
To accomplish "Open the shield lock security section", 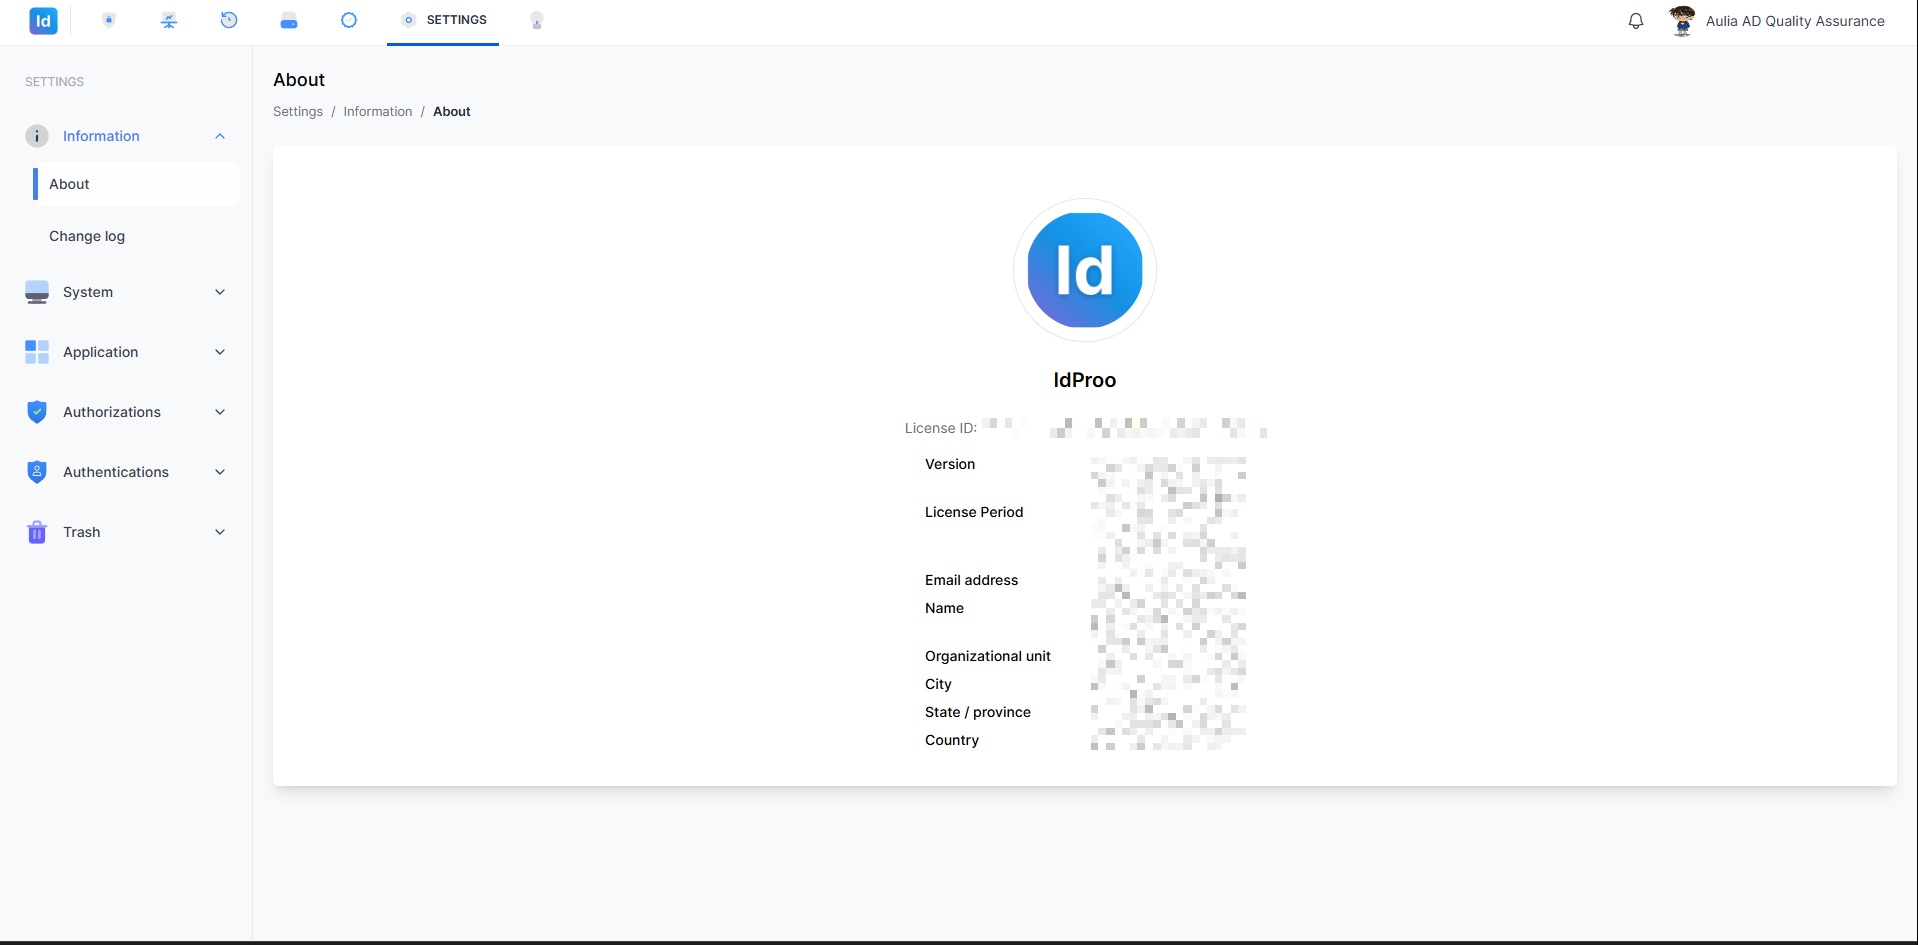I will (109, 20).
